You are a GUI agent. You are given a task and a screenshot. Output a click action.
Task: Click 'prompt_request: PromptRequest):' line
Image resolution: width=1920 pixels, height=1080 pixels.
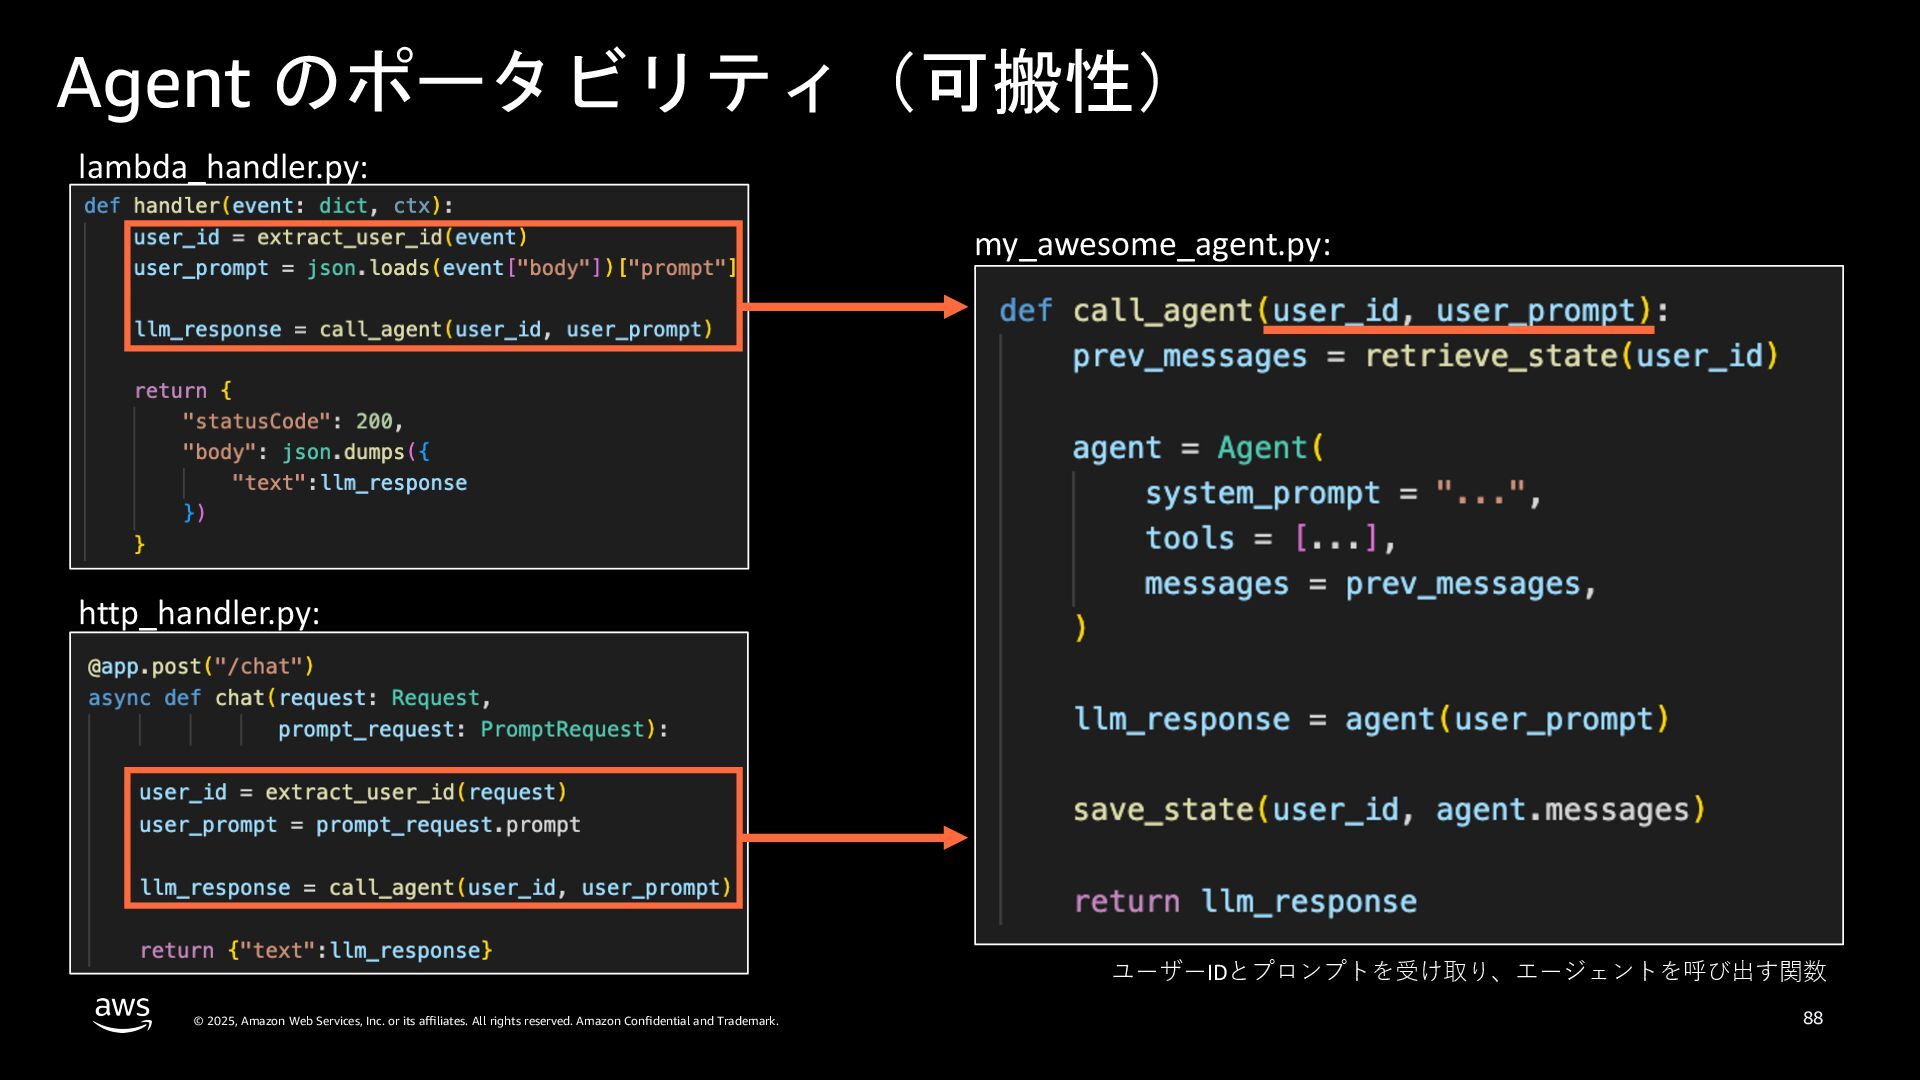473,730
